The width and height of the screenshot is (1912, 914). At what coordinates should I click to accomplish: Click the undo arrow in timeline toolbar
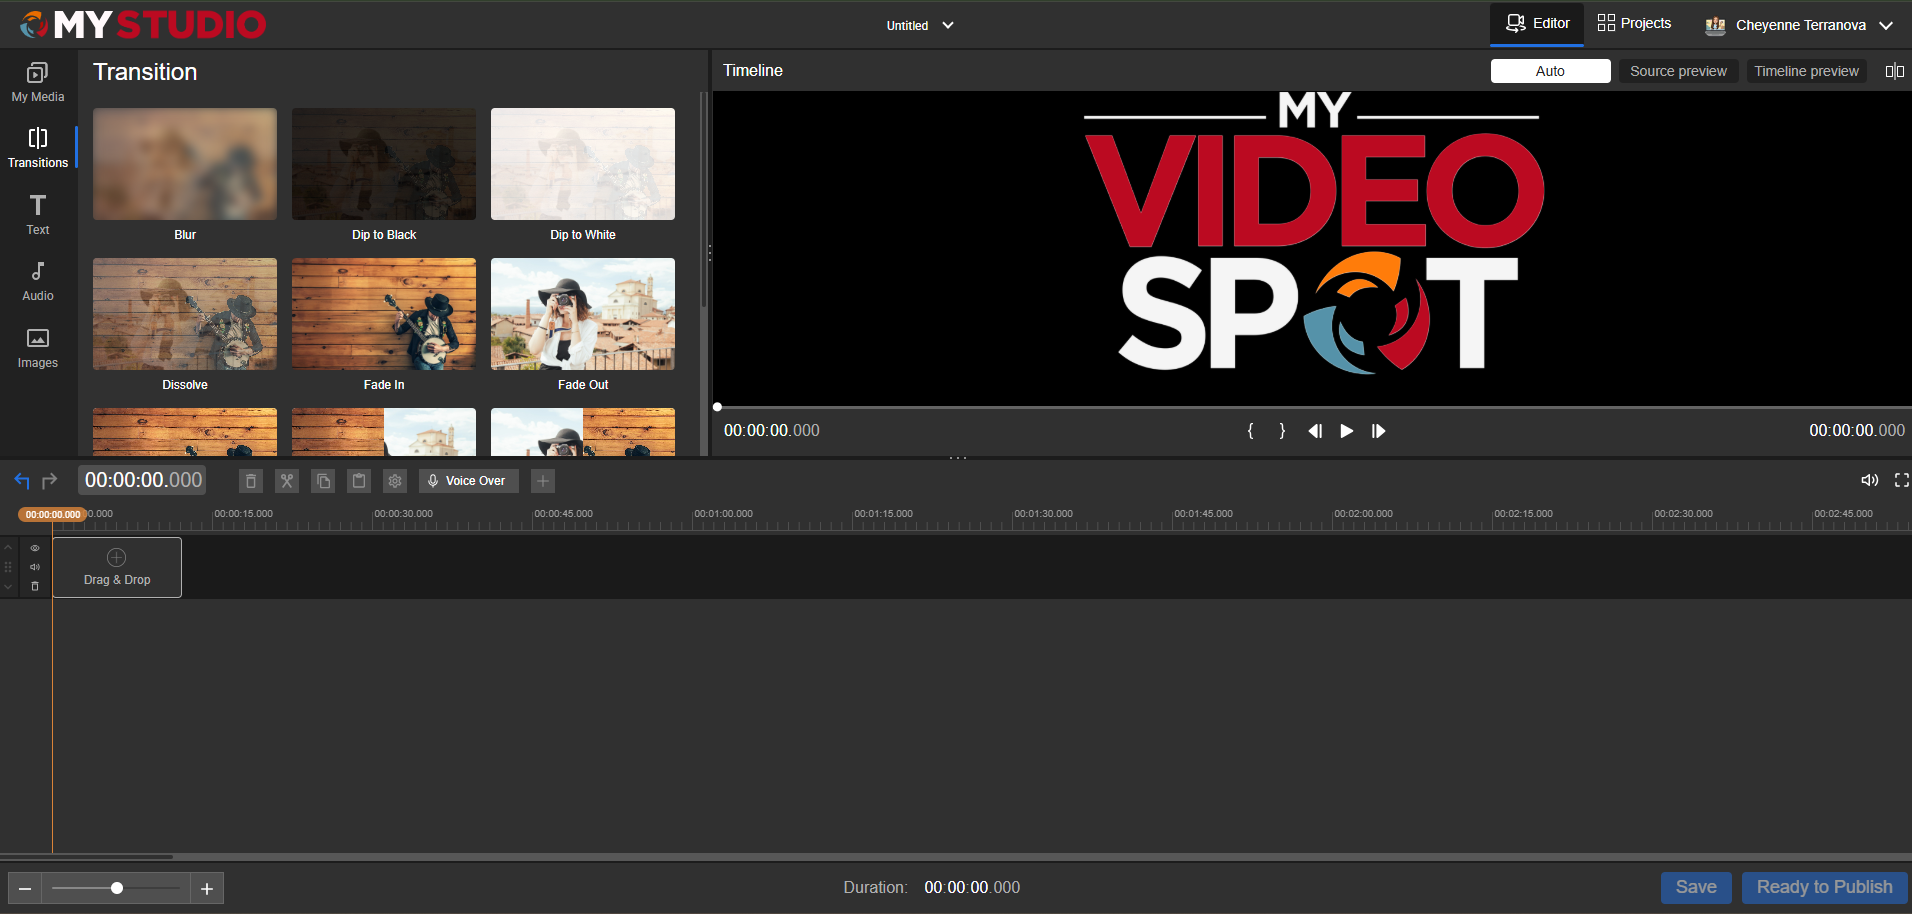(x=22, y=481)
